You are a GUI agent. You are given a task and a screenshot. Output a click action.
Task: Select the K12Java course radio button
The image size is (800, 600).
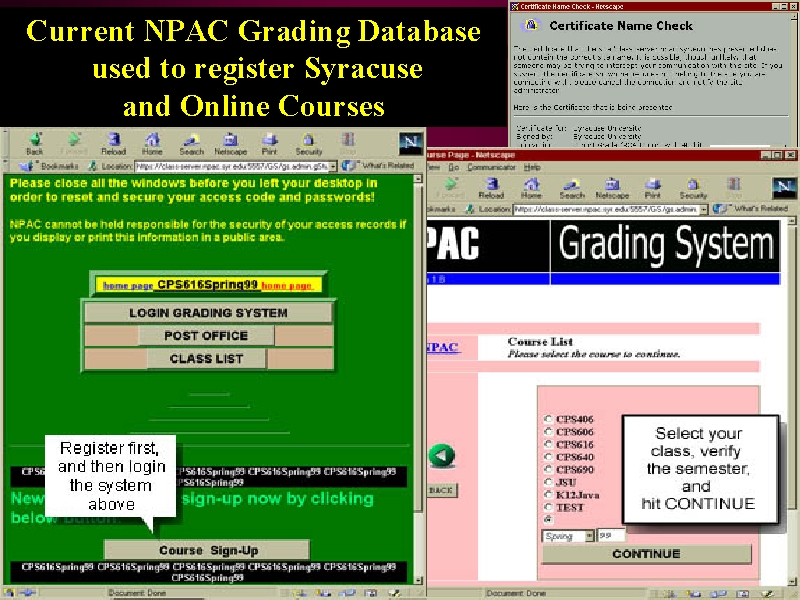548,494
